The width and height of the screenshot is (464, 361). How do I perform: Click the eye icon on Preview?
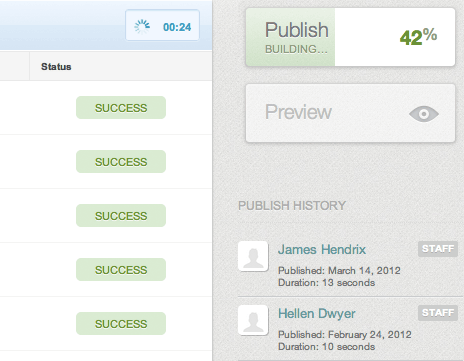(x=424, y=114)
